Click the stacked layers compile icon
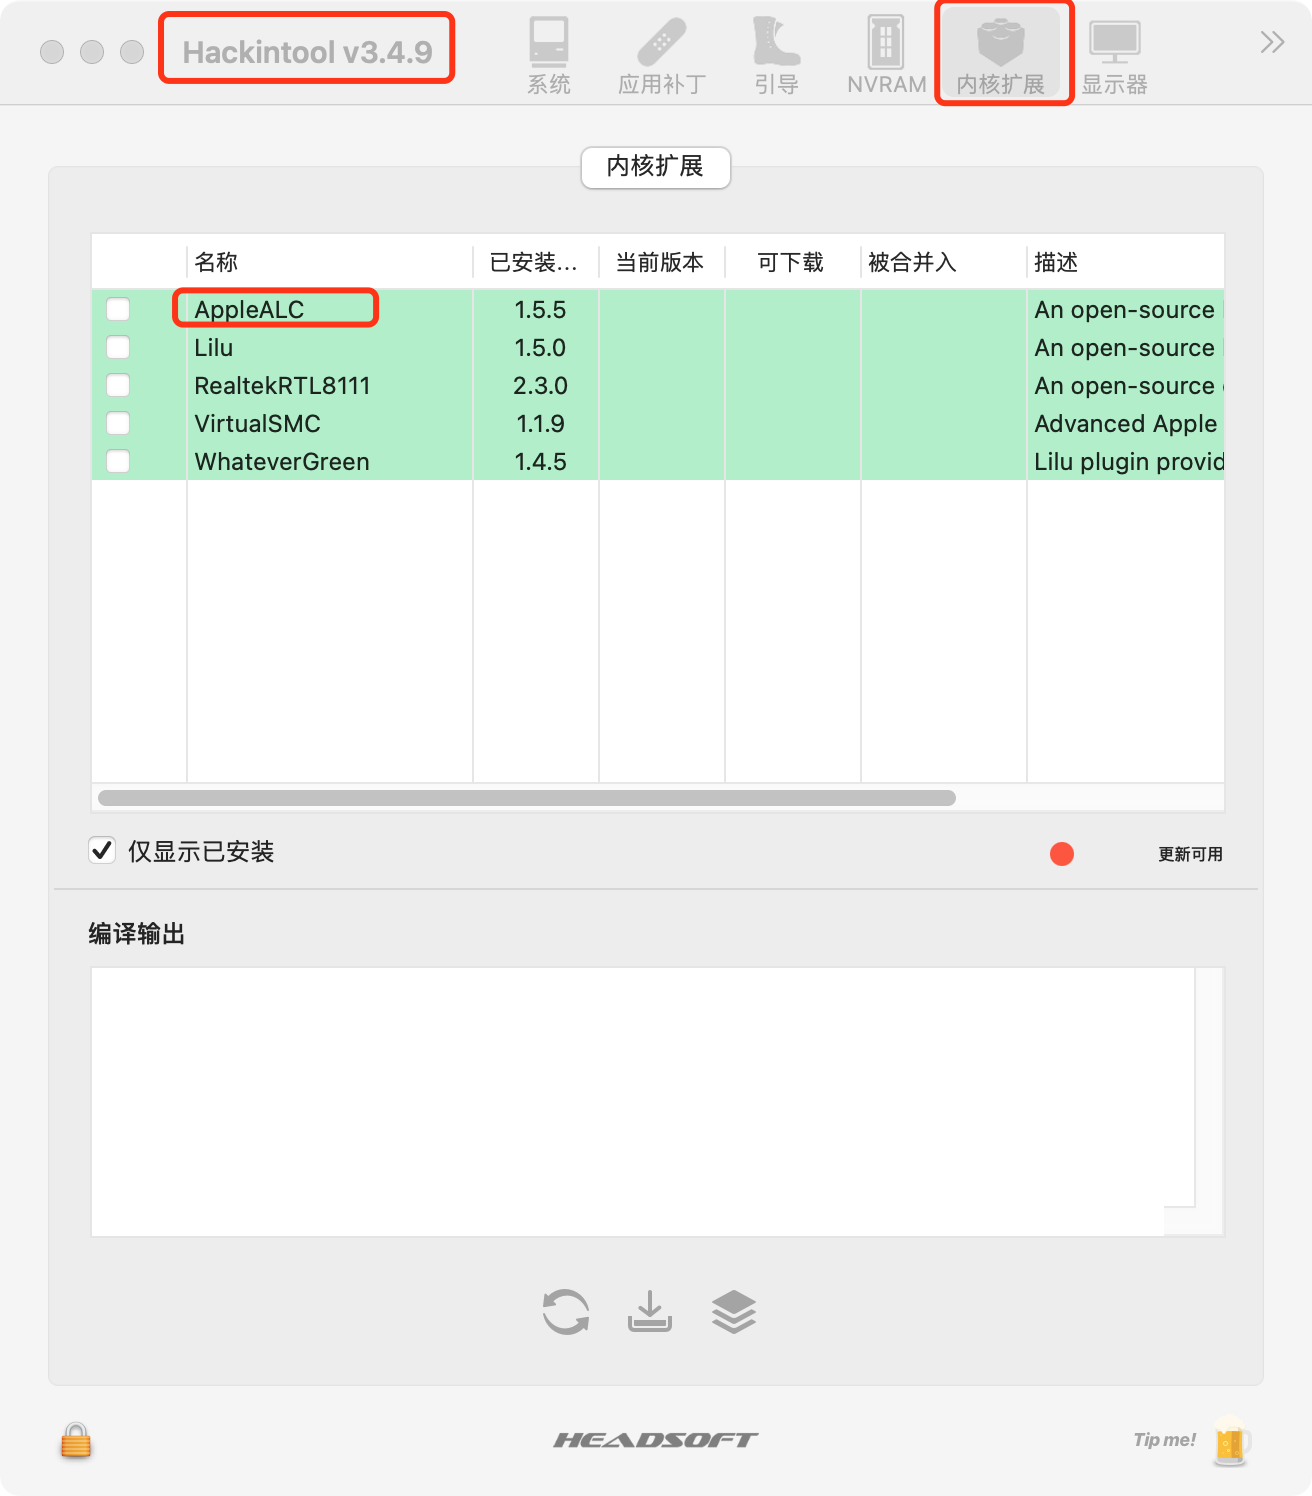 tap(734, 1311)
